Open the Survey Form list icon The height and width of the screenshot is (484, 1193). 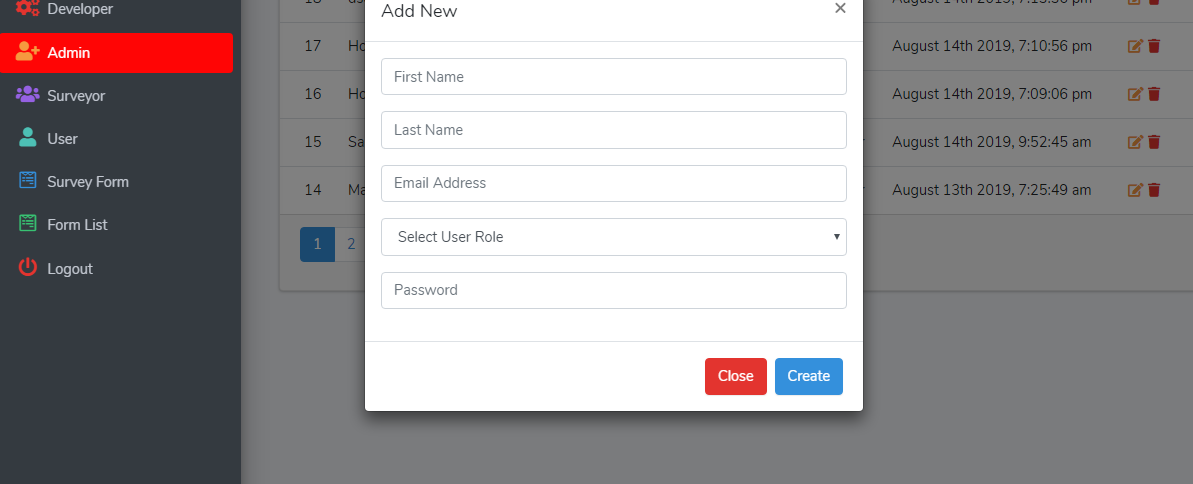pos(27,180)
